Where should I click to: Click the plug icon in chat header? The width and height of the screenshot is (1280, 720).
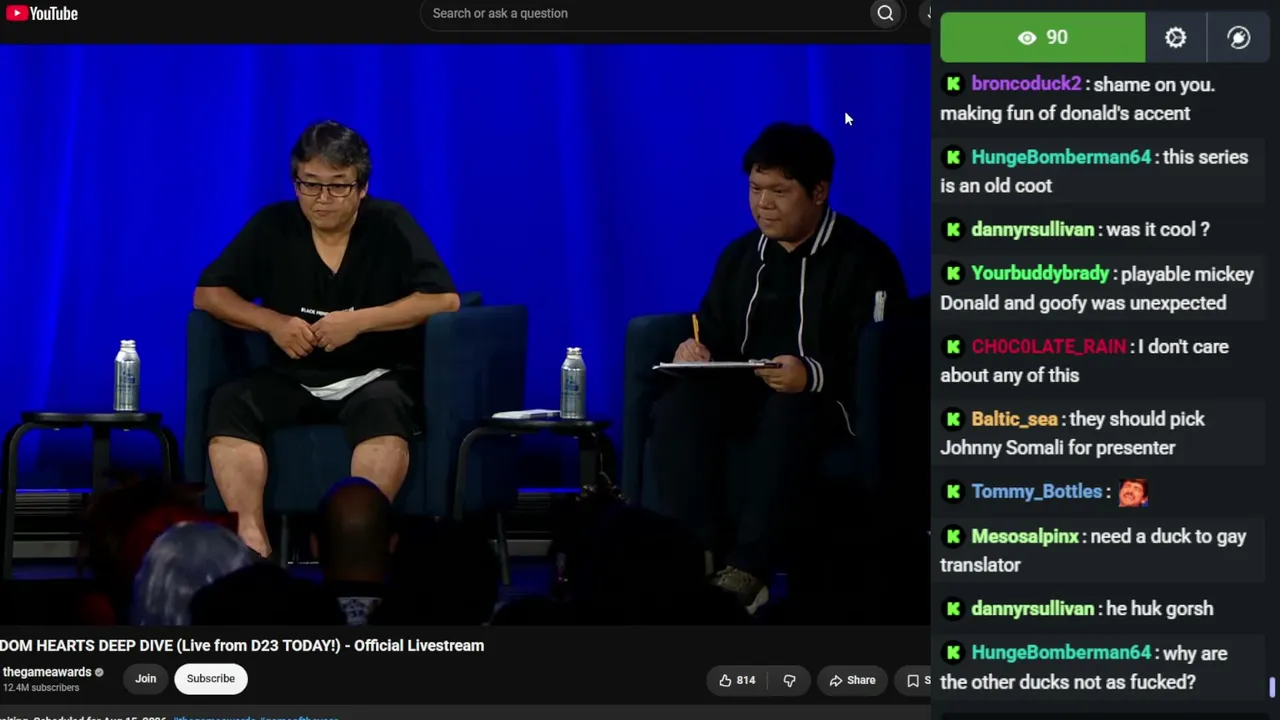click(1238, 38)
